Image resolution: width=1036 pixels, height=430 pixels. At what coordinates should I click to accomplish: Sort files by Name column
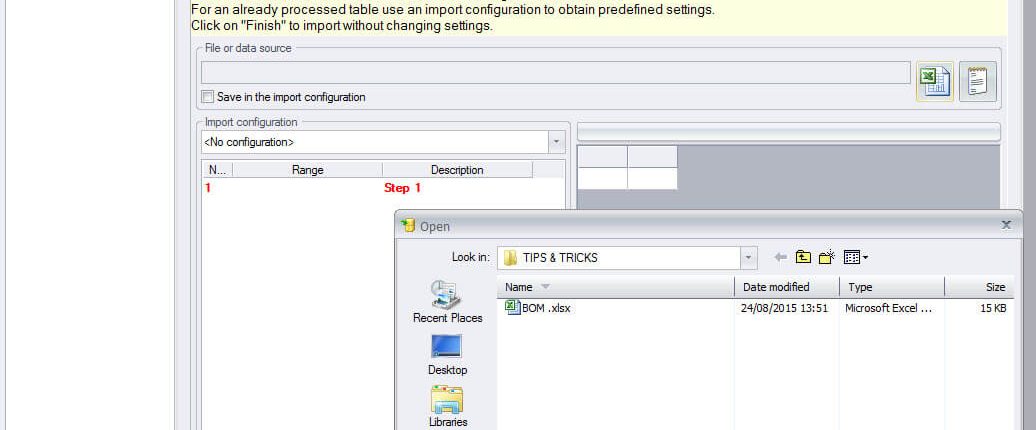[616, 287]
